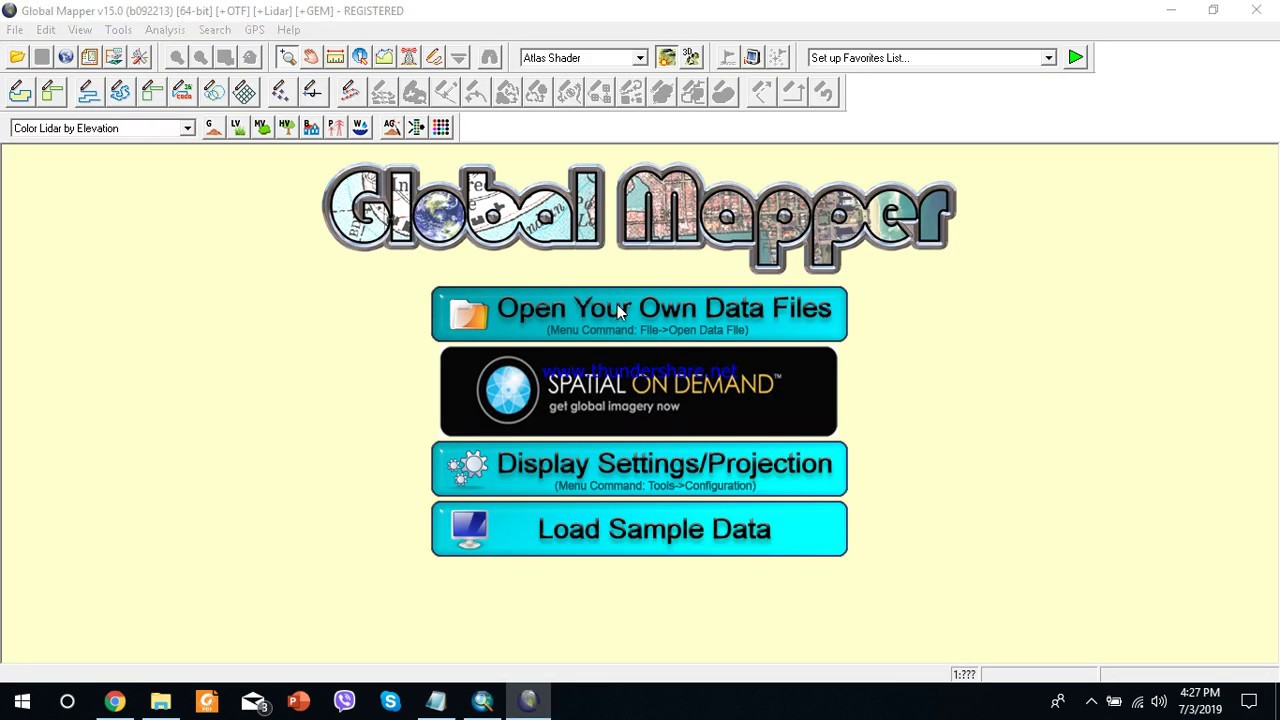The image size is (1280, 720).
Task: Click Create Area Feature digitizer icon
Action: point(20,92)
